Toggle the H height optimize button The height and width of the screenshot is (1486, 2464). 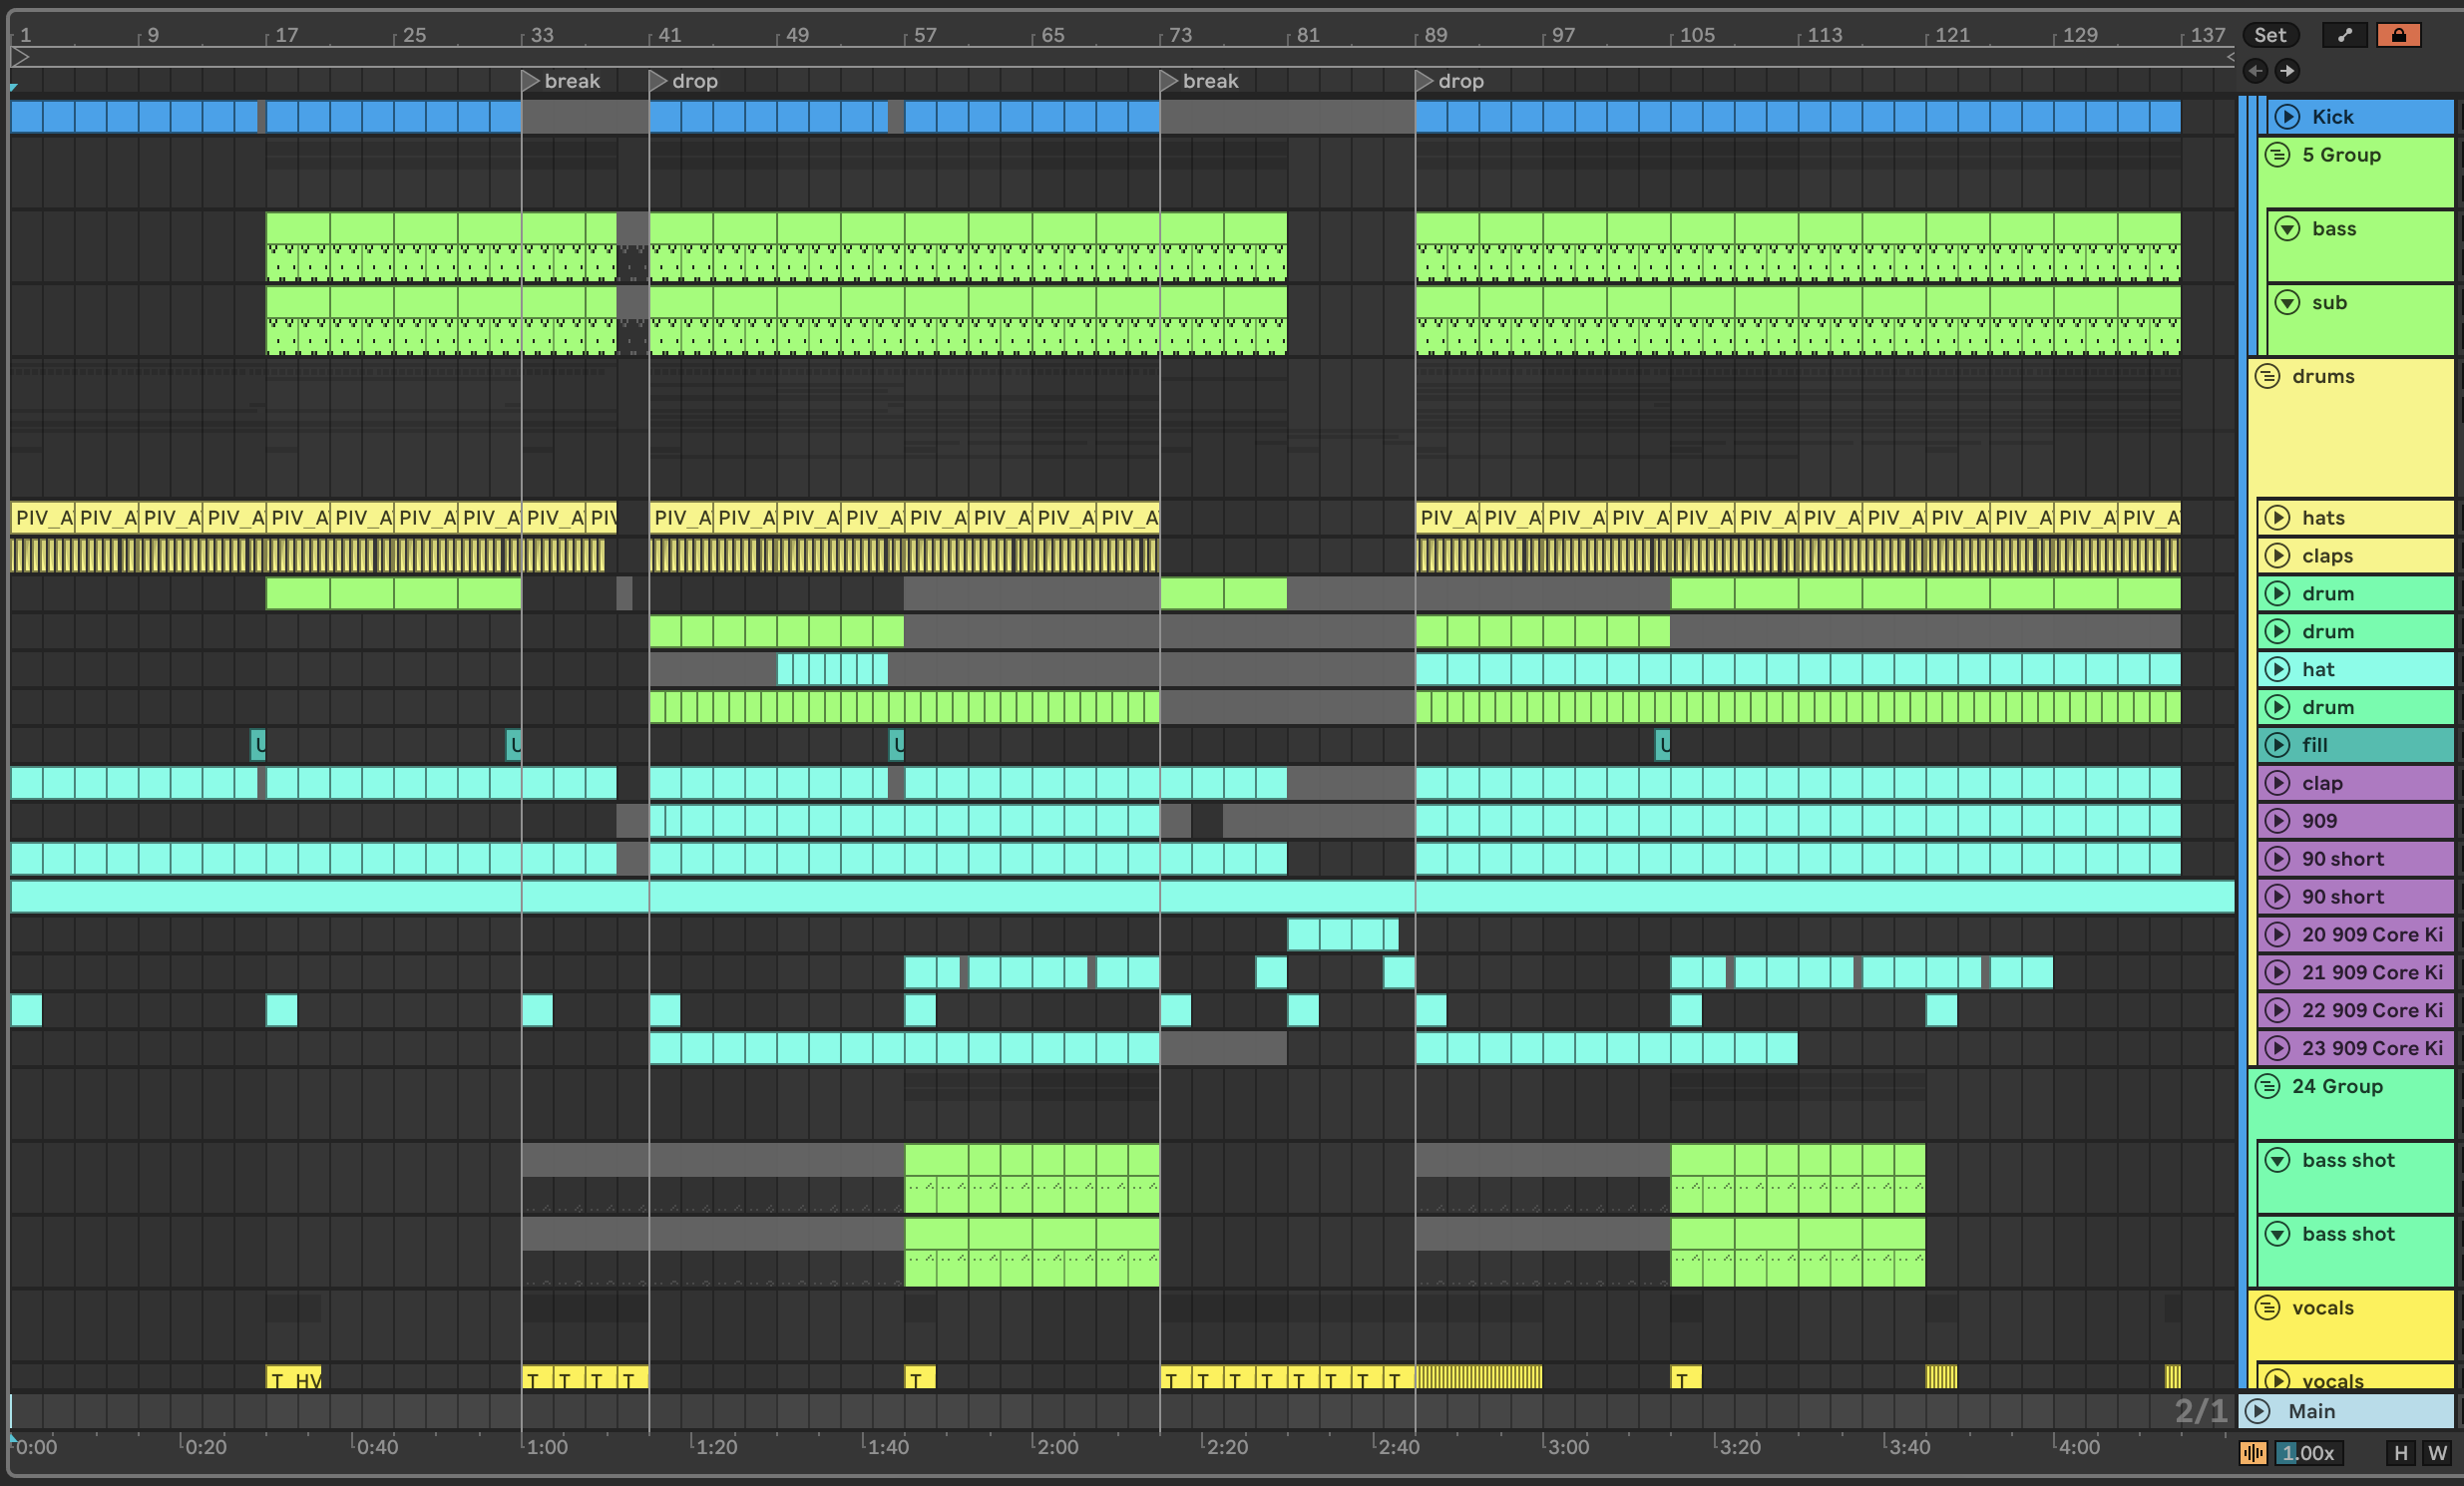click(2400, 1453)
